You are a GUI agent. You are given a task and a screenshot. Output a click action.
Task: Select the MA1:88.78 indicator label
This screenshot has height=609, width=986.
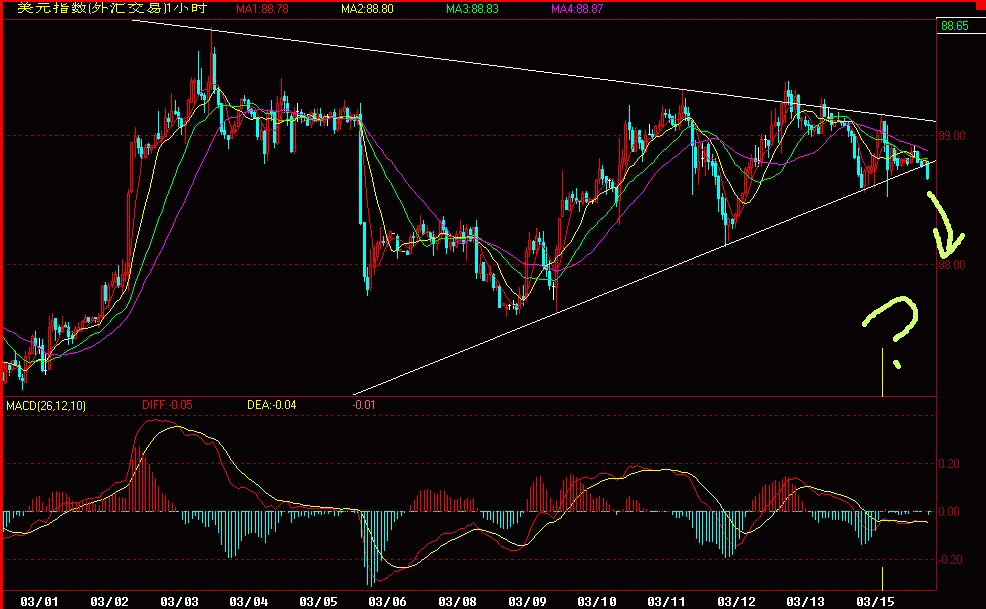(x=262, y=9)
